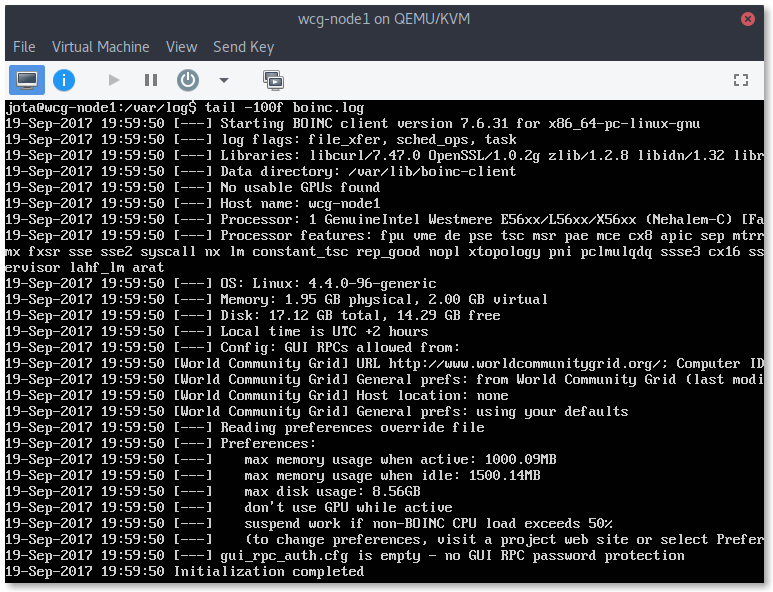The image size is (773, 592).
Task: Click the 'ervisor lahf_lm arat' line
Action: point(85,268)
